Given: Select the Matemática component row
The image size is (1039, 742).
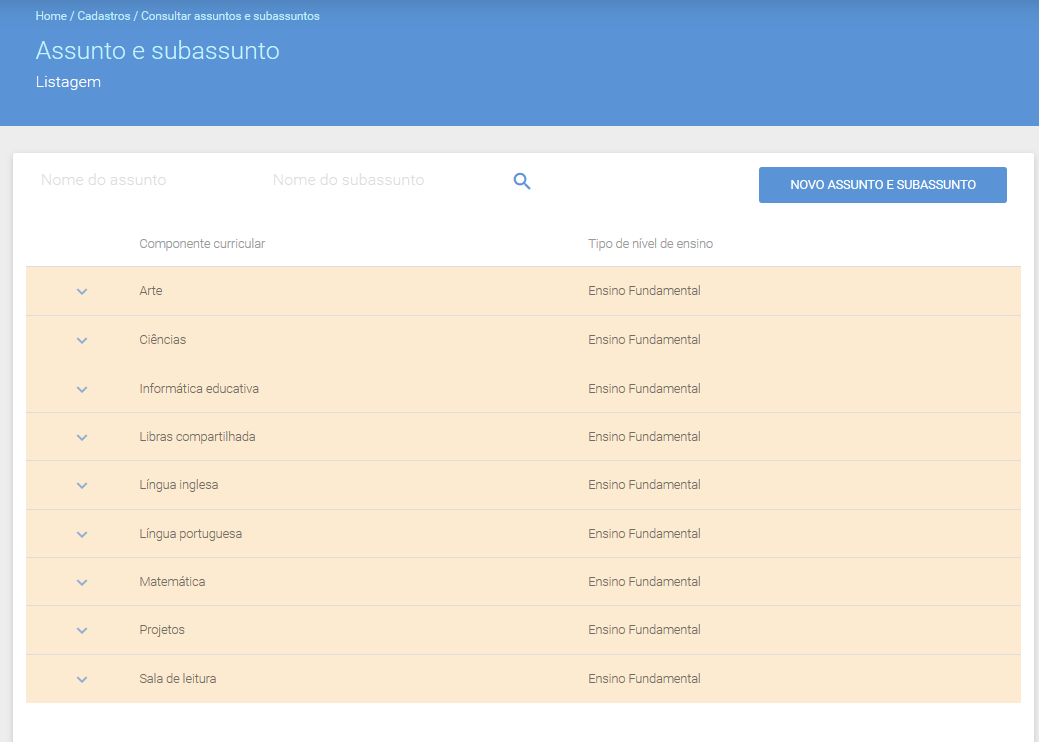Looking at the screenshot, I should click(523, 582).
